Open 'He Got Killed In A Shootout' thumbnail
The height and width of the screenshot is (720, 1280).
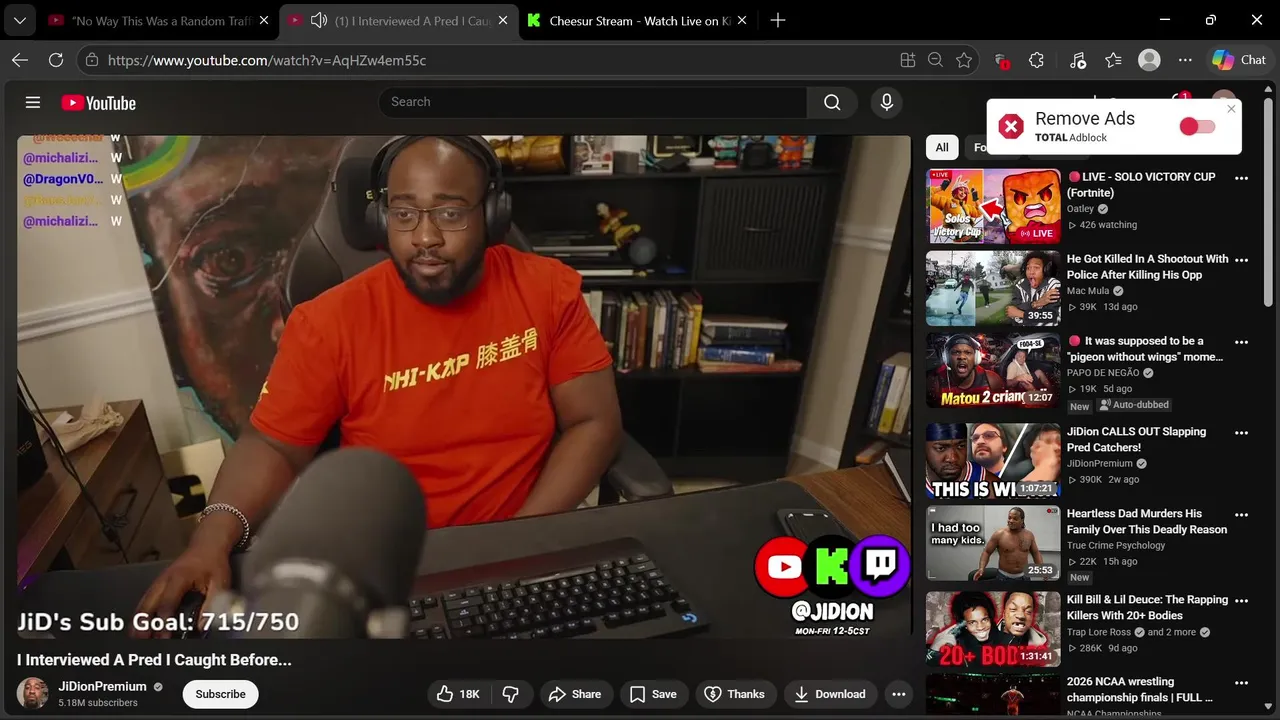pyautogui.click(x=993, y=288)
